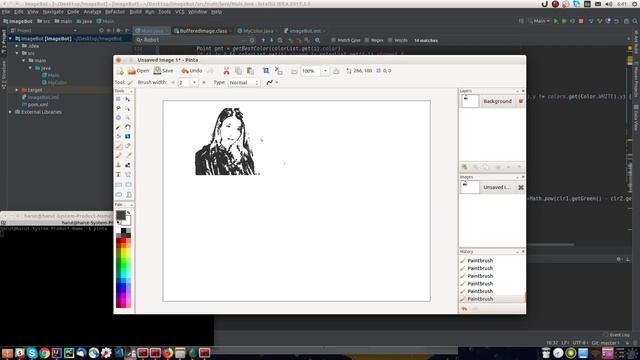Pick the Ellipse Select tool
The width and height of the screenshot is (640, 360).
(x=118, y=118)
